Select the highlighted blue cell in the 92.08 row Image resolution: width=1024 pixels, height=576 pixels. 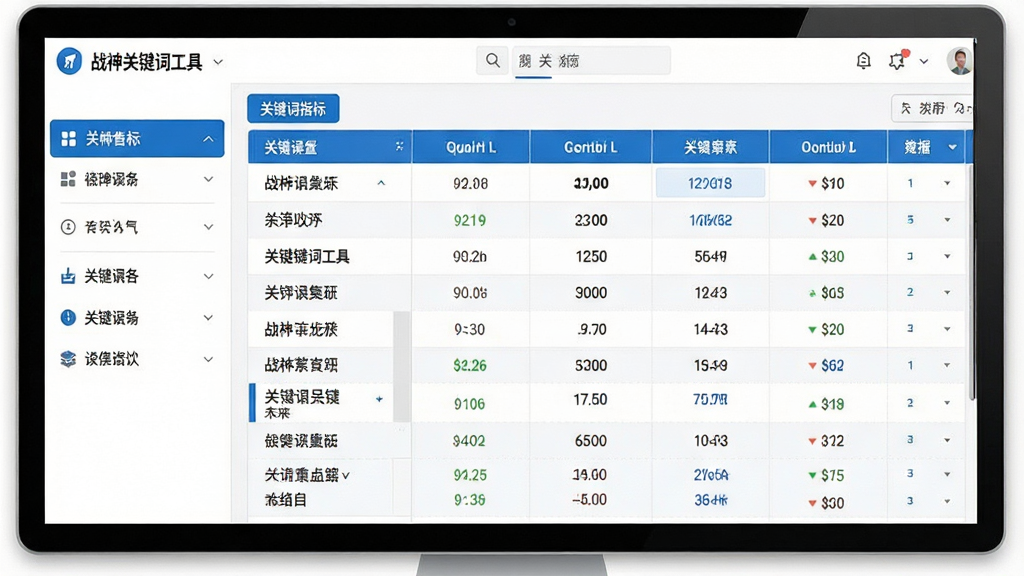tap(711, 184)
